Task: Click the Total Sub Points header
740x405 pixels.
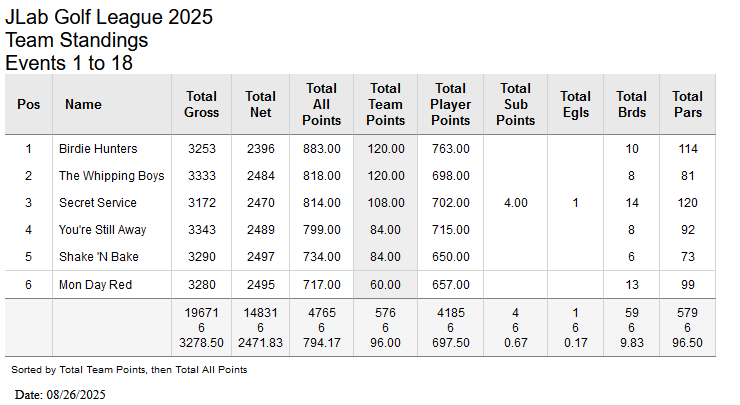Action: click(x=515, y=104)
